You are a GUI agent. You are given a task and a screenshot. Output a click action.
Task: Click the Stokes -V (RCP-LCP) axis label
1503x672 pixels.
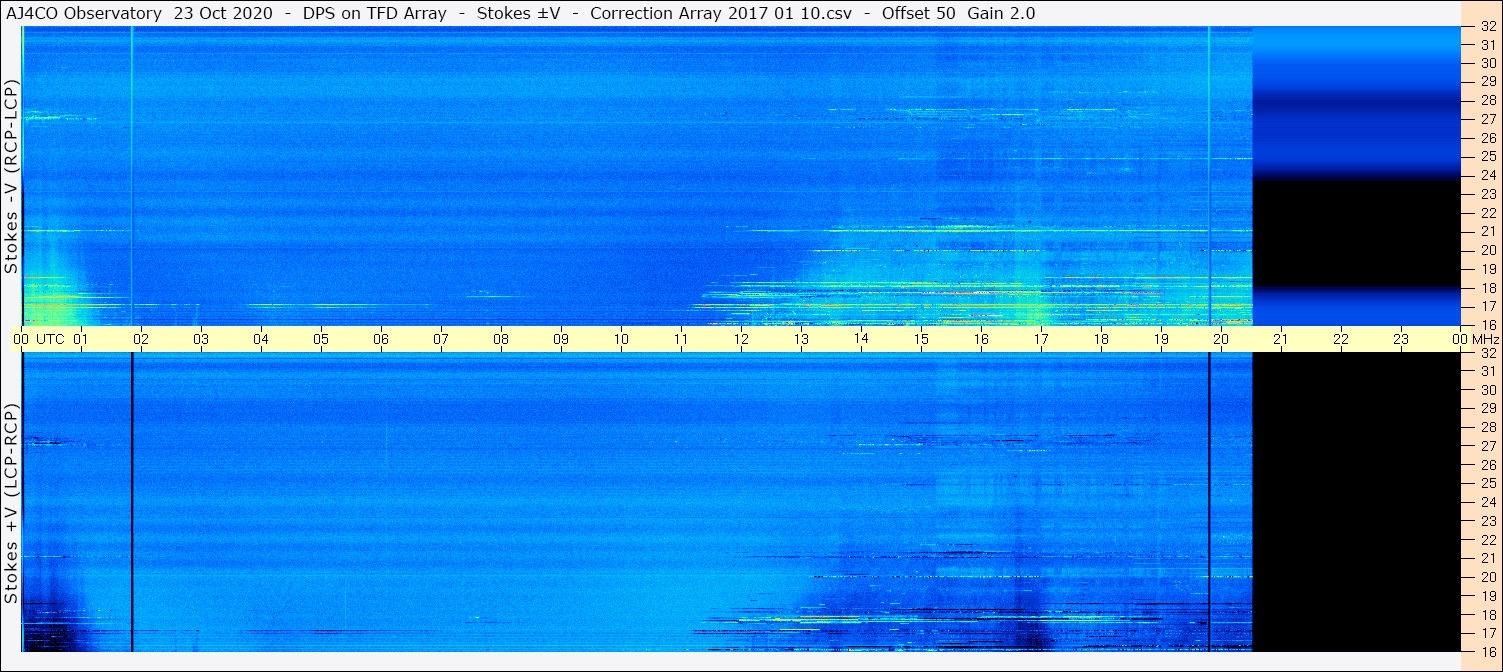pos(11,176)
